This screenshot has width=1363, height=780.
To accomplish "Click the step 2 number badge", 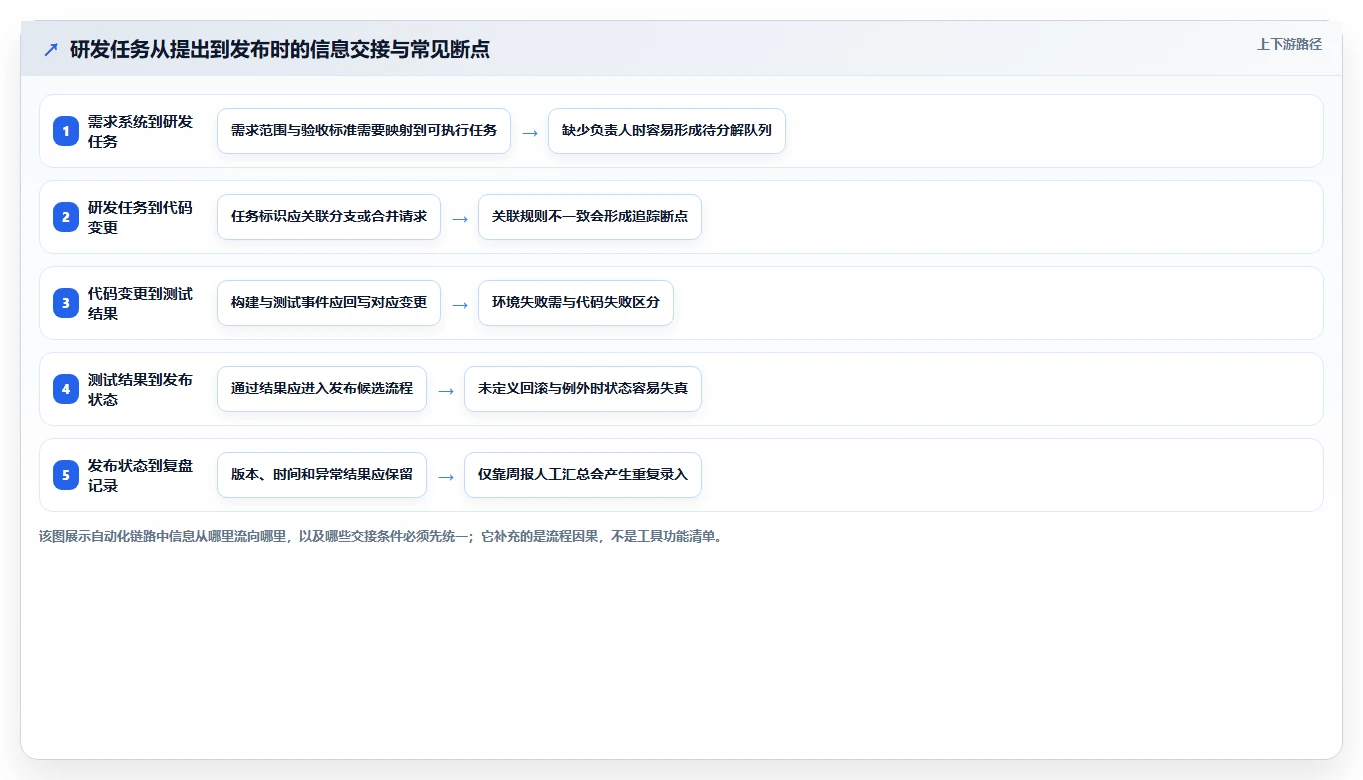I will pyautogui.click(x=66, y=217).
